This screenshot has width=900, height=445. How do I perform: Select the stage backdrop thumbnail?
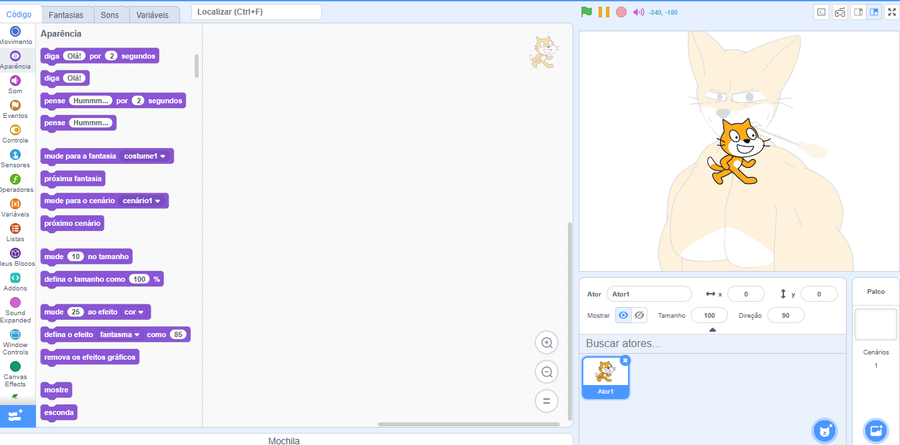point(875,324)
